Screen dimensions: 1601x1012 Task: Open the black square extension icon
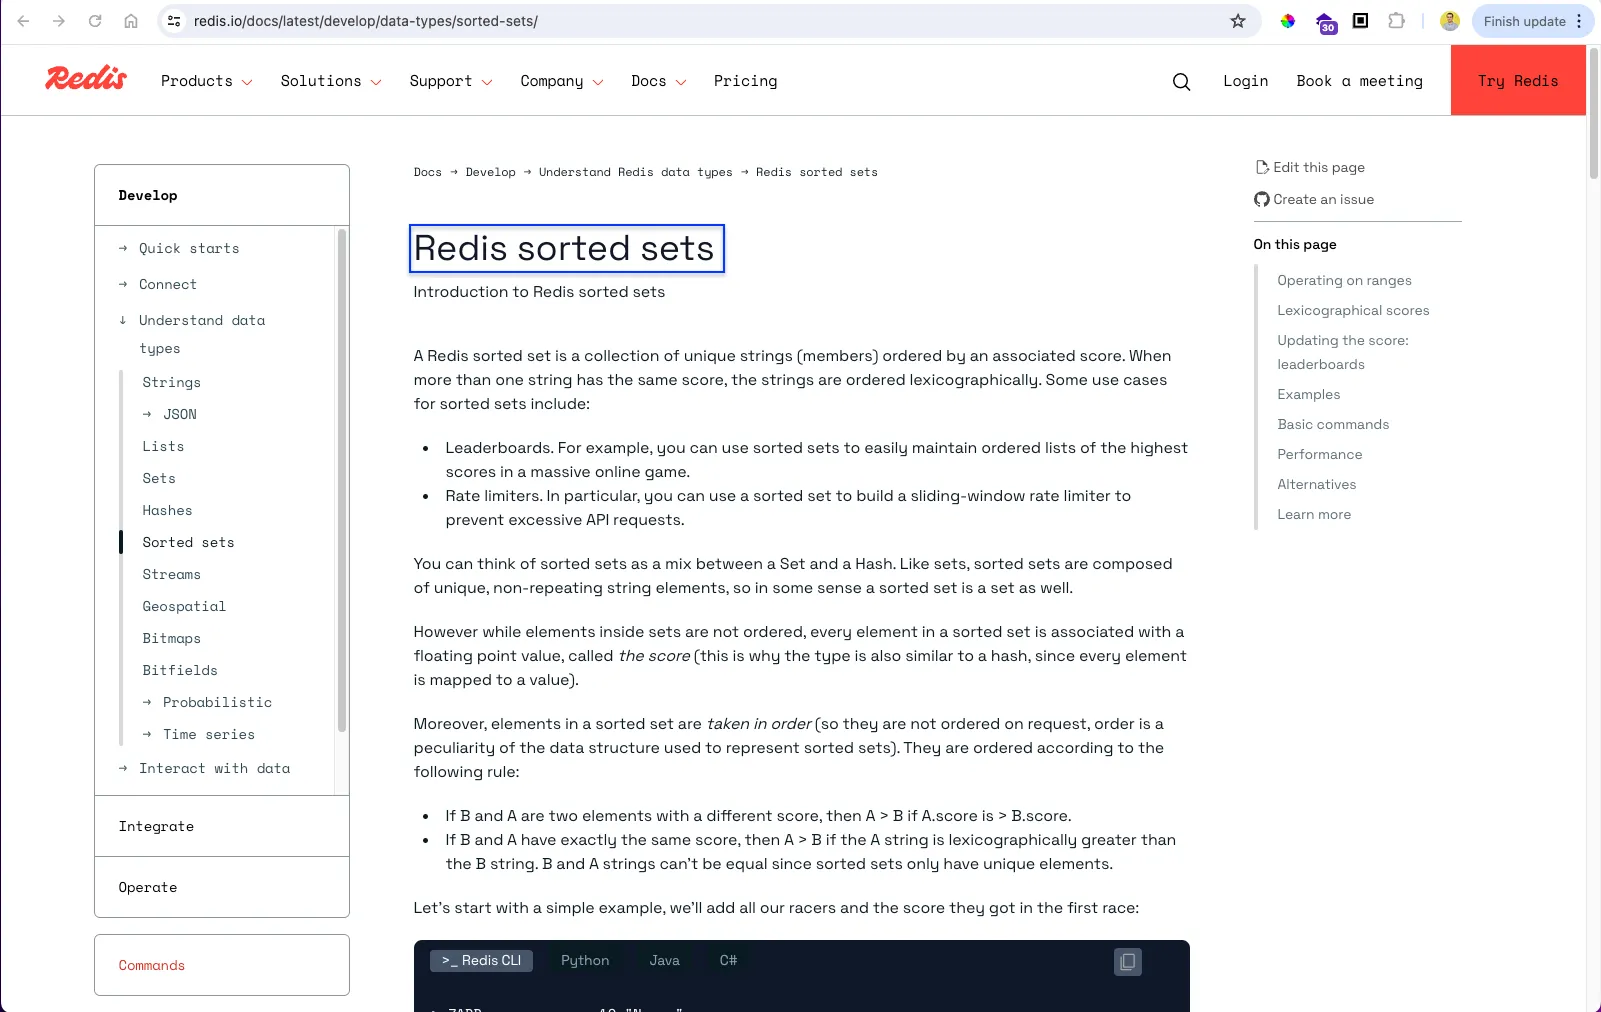[1361, 21]
